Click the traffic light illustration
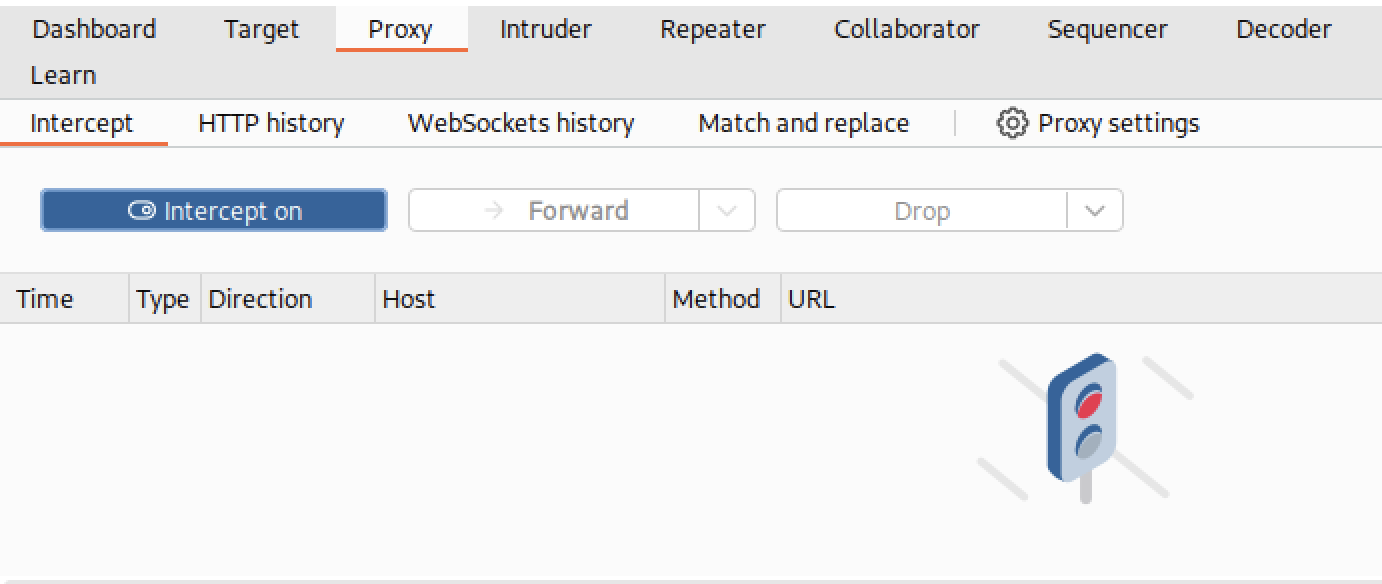The image size is (1382, 584). point(1084,427)
